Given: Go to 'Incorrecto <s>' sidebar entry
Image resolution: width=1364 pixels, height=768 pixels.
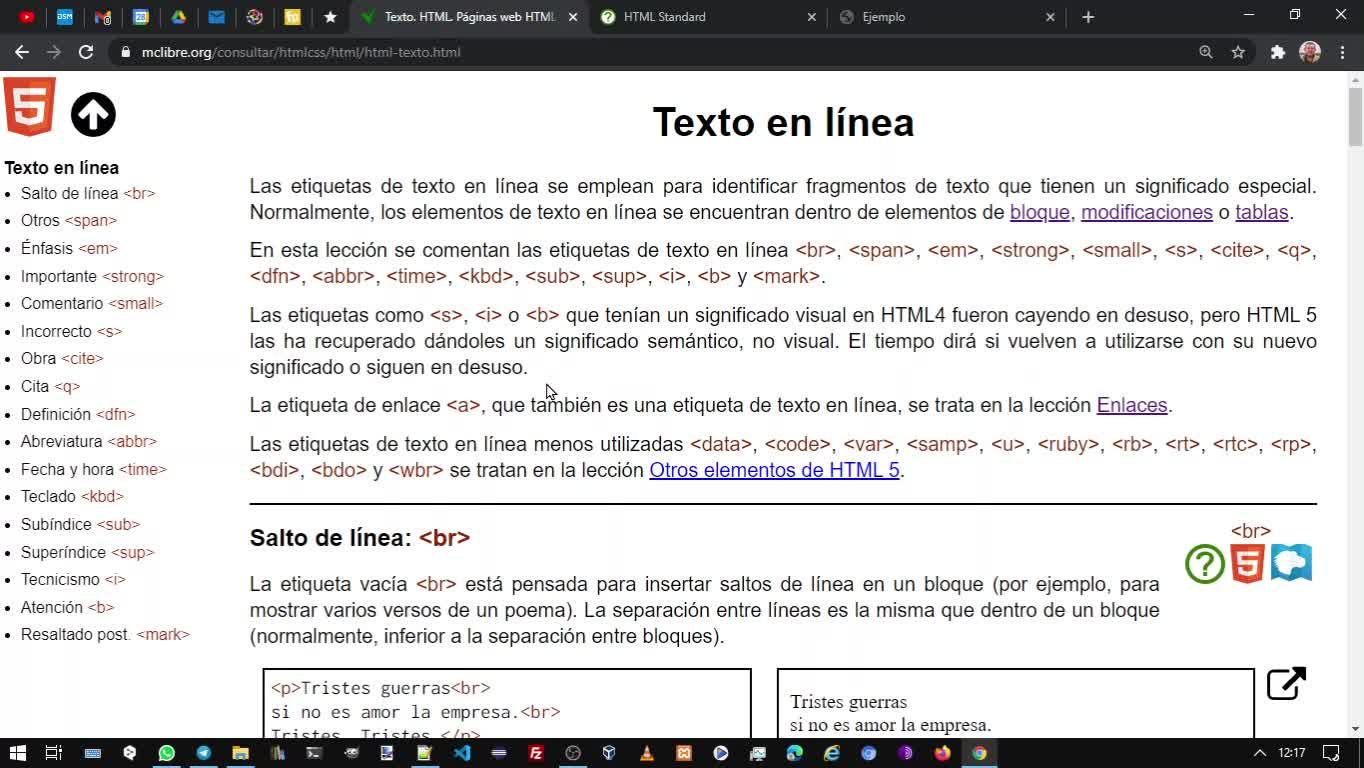Looking at the screenshot, I should click(x=71, y=331).
